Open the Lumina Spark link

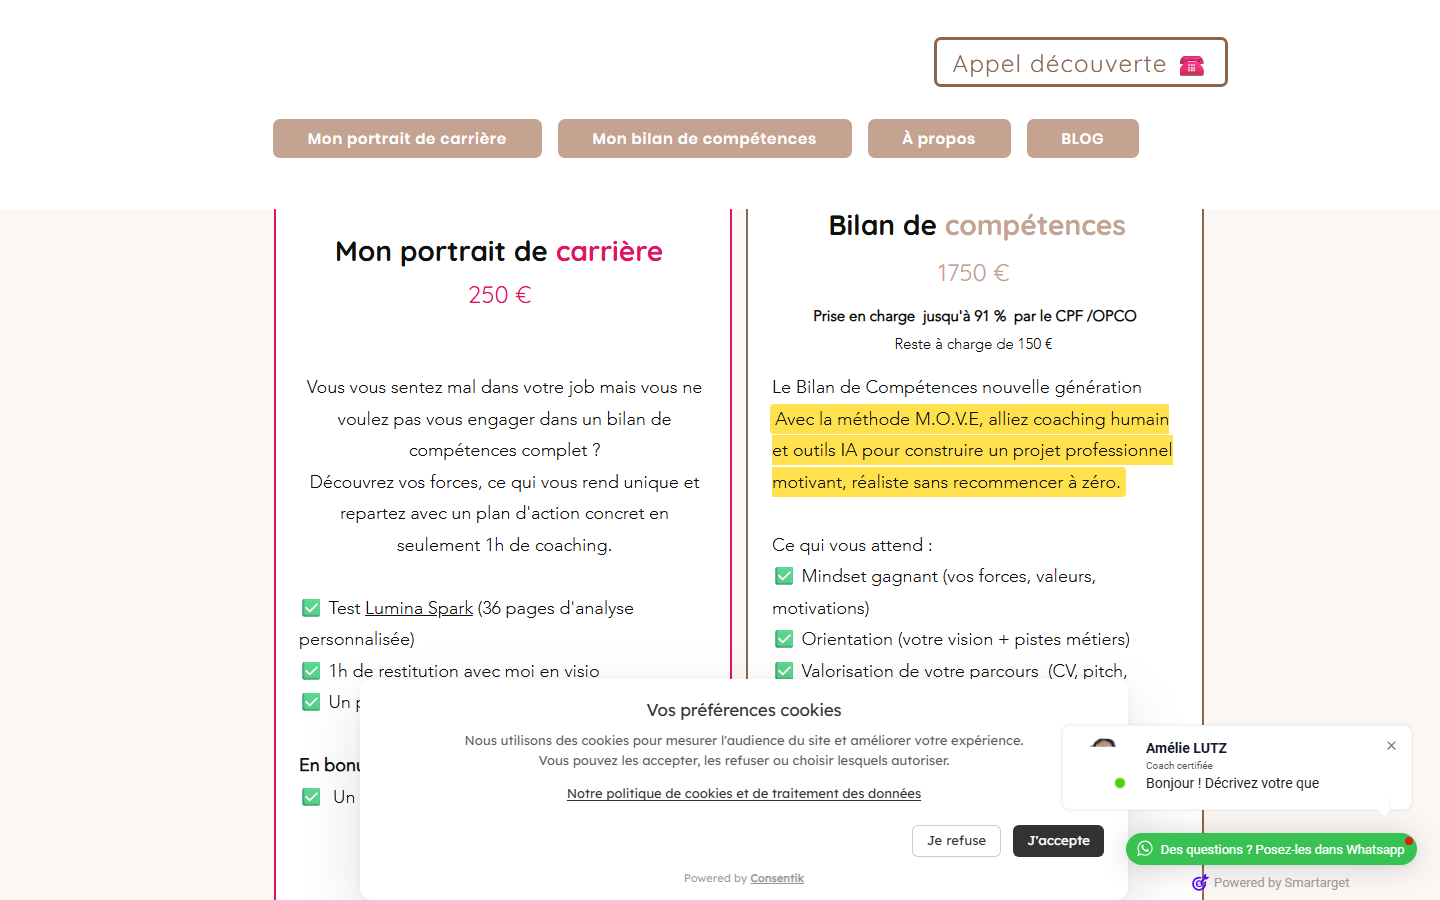[x=419, y=608]
